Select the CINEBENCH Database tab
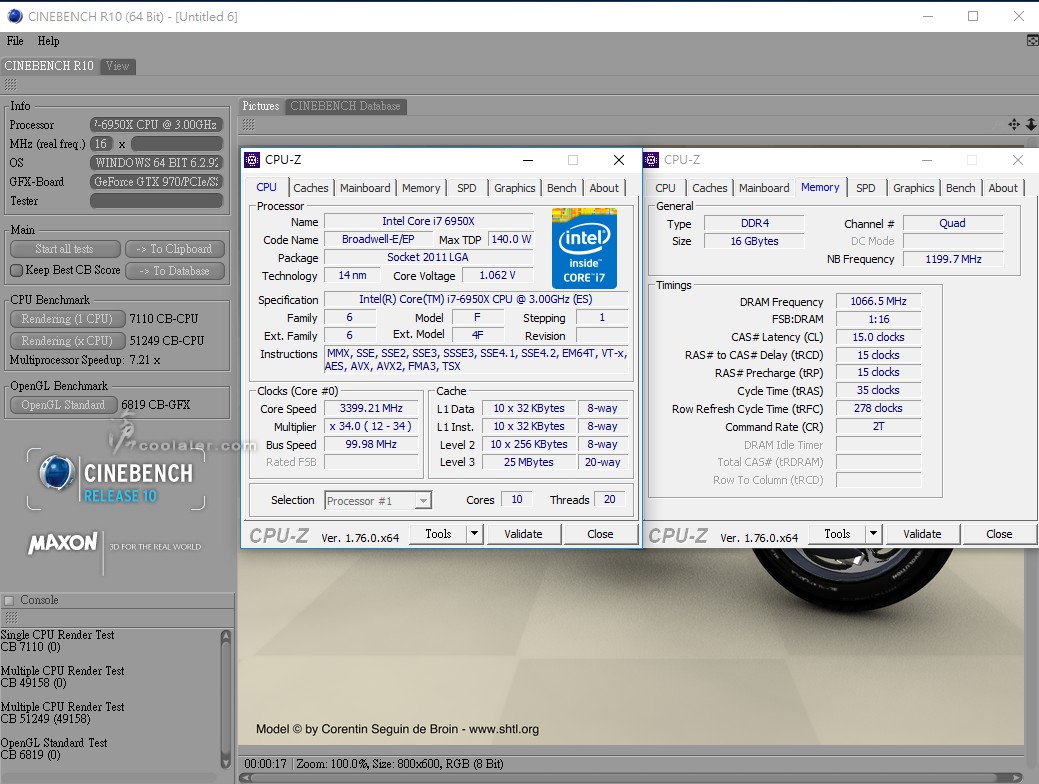1039x784 pixels. (345, 106)
